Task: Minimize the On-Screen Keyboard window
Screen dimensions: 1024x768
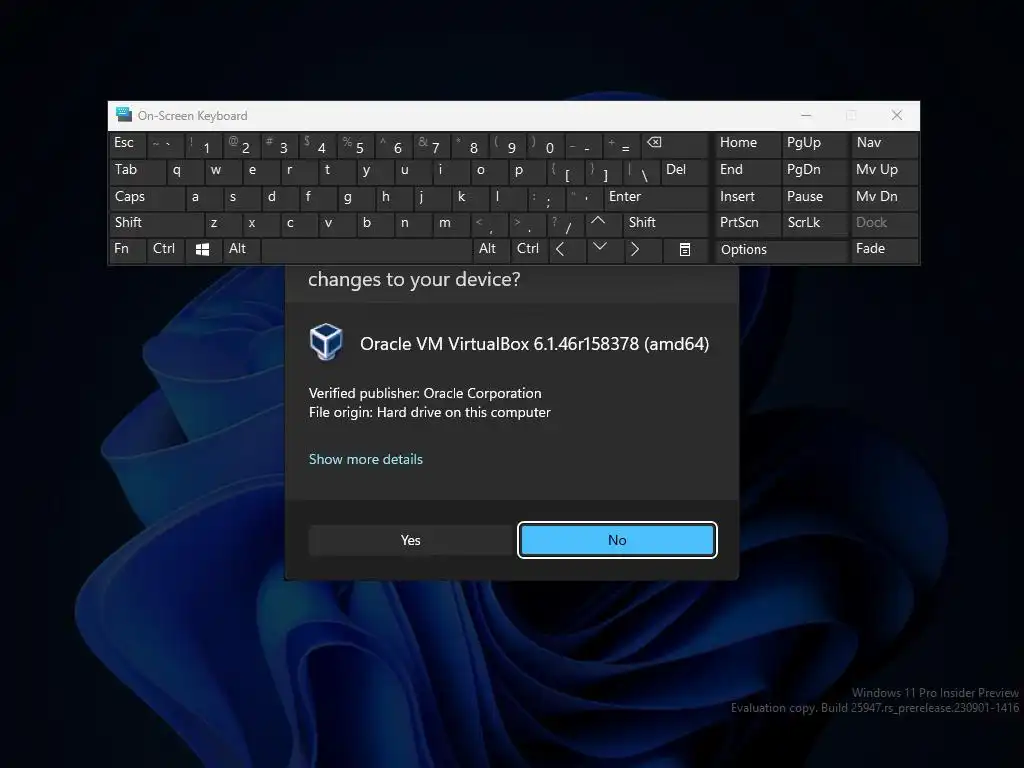Action: click(806, 116)
